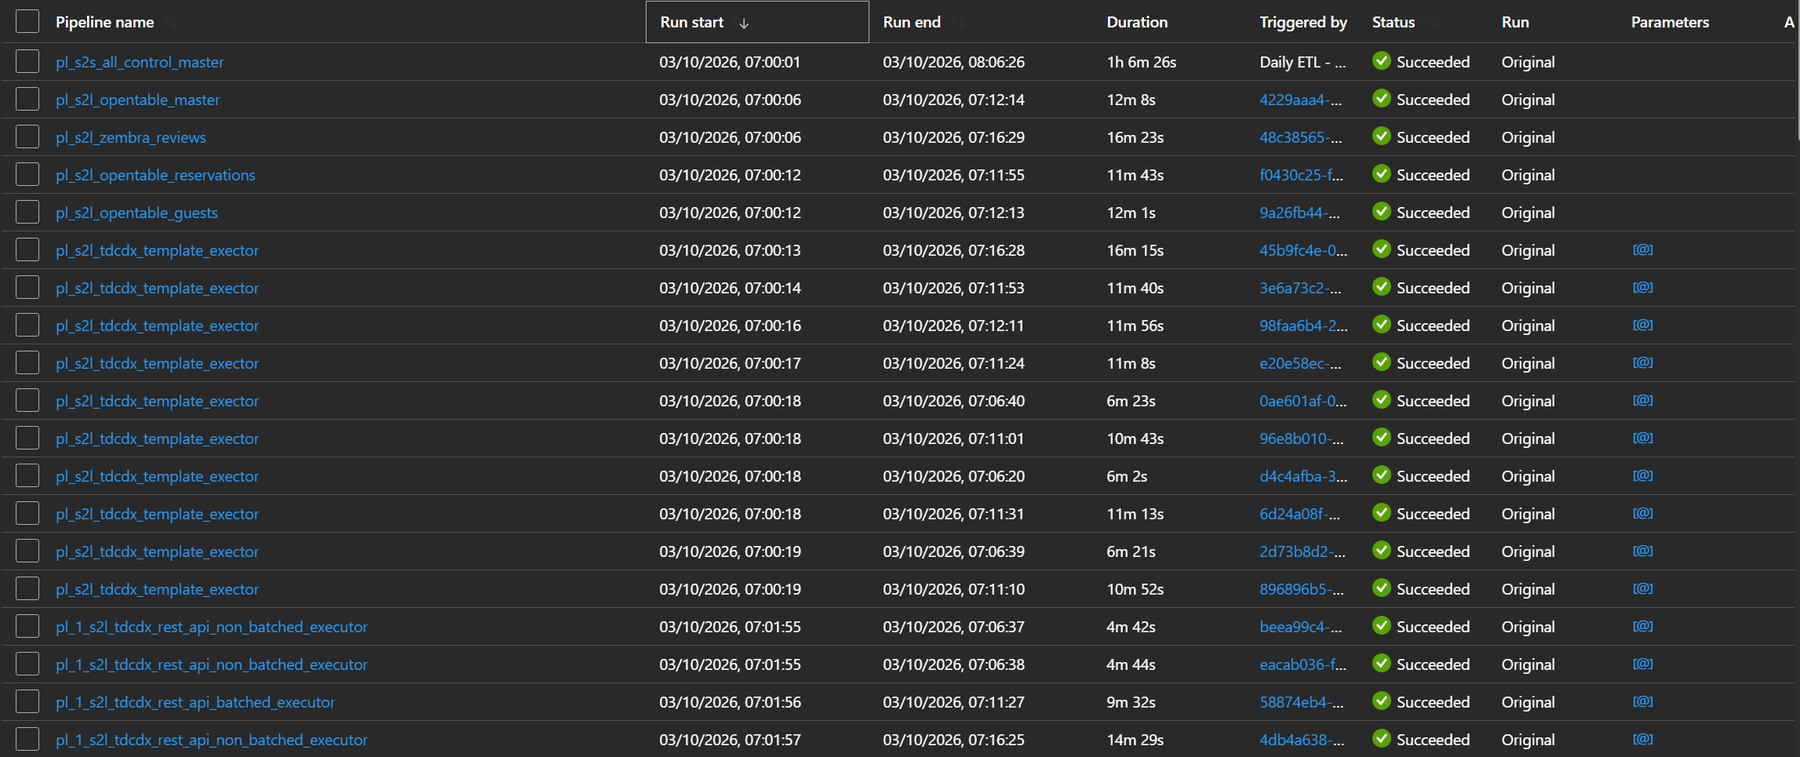Viewport: 1800px width, 757px height.
Task: Click the Pipeline name column header
Action: coord(105,22)
